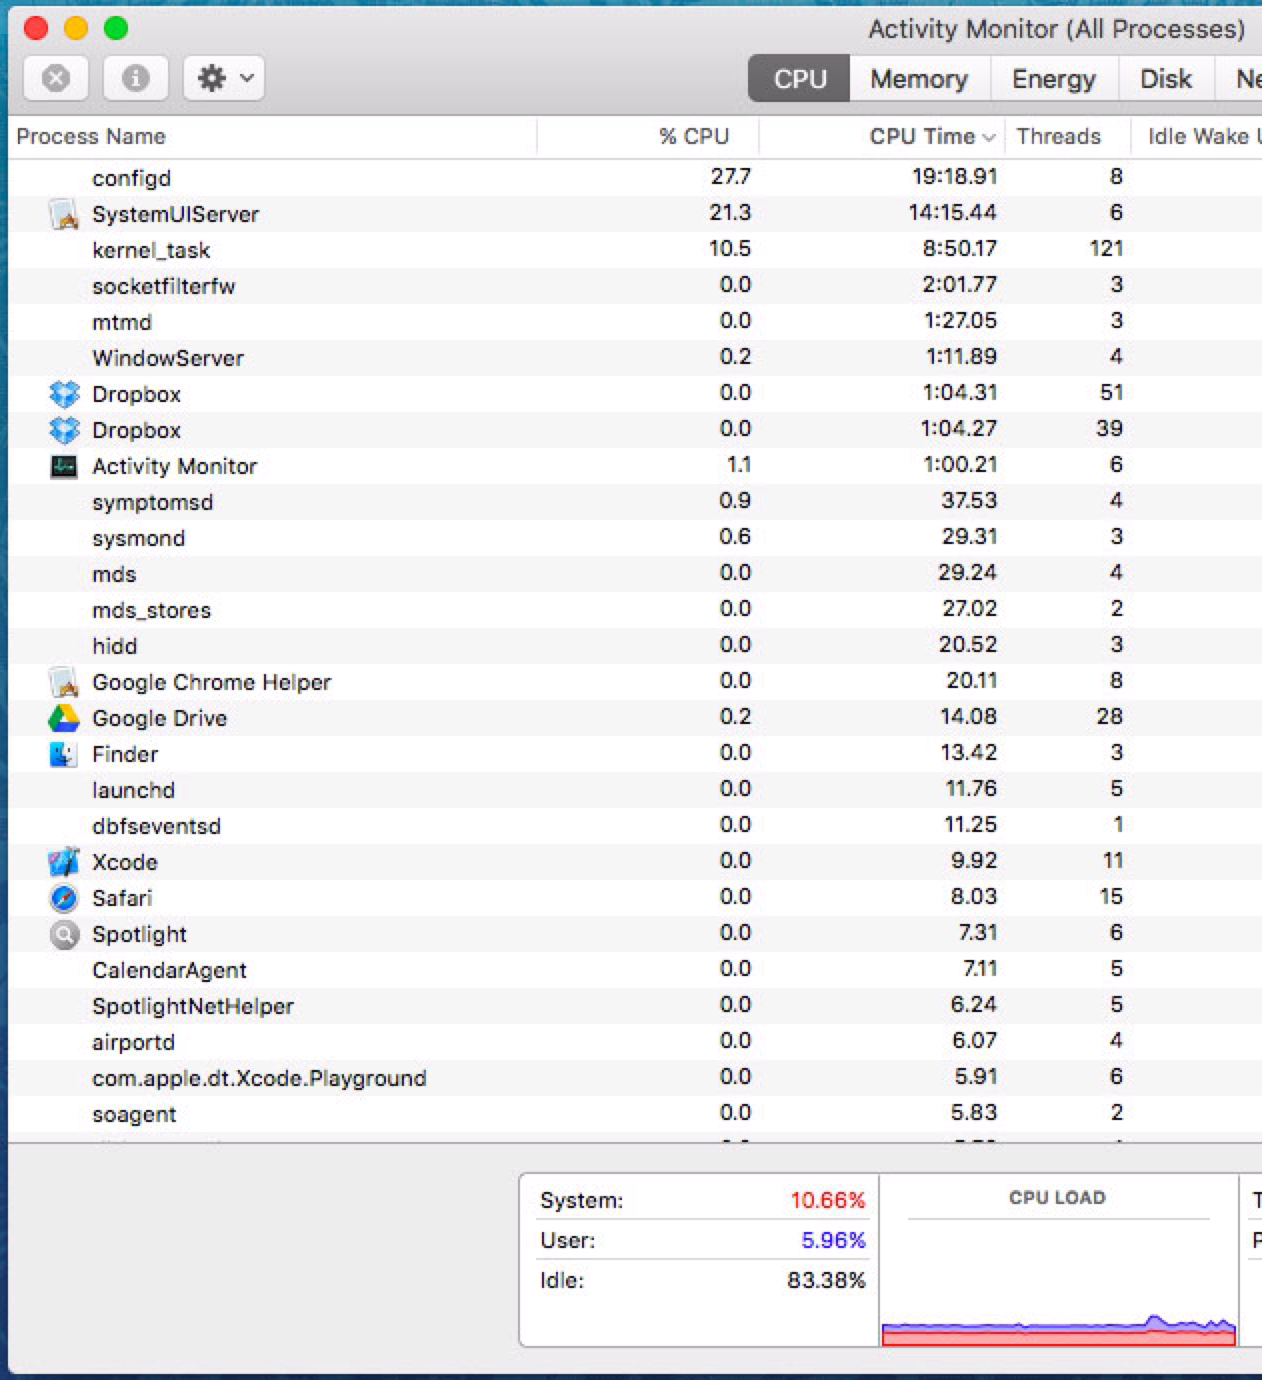Image resolution: width=1262 pixels, height=1380 pixels.
Task: Select the SystemUIServer process icon
Action: 64,214
